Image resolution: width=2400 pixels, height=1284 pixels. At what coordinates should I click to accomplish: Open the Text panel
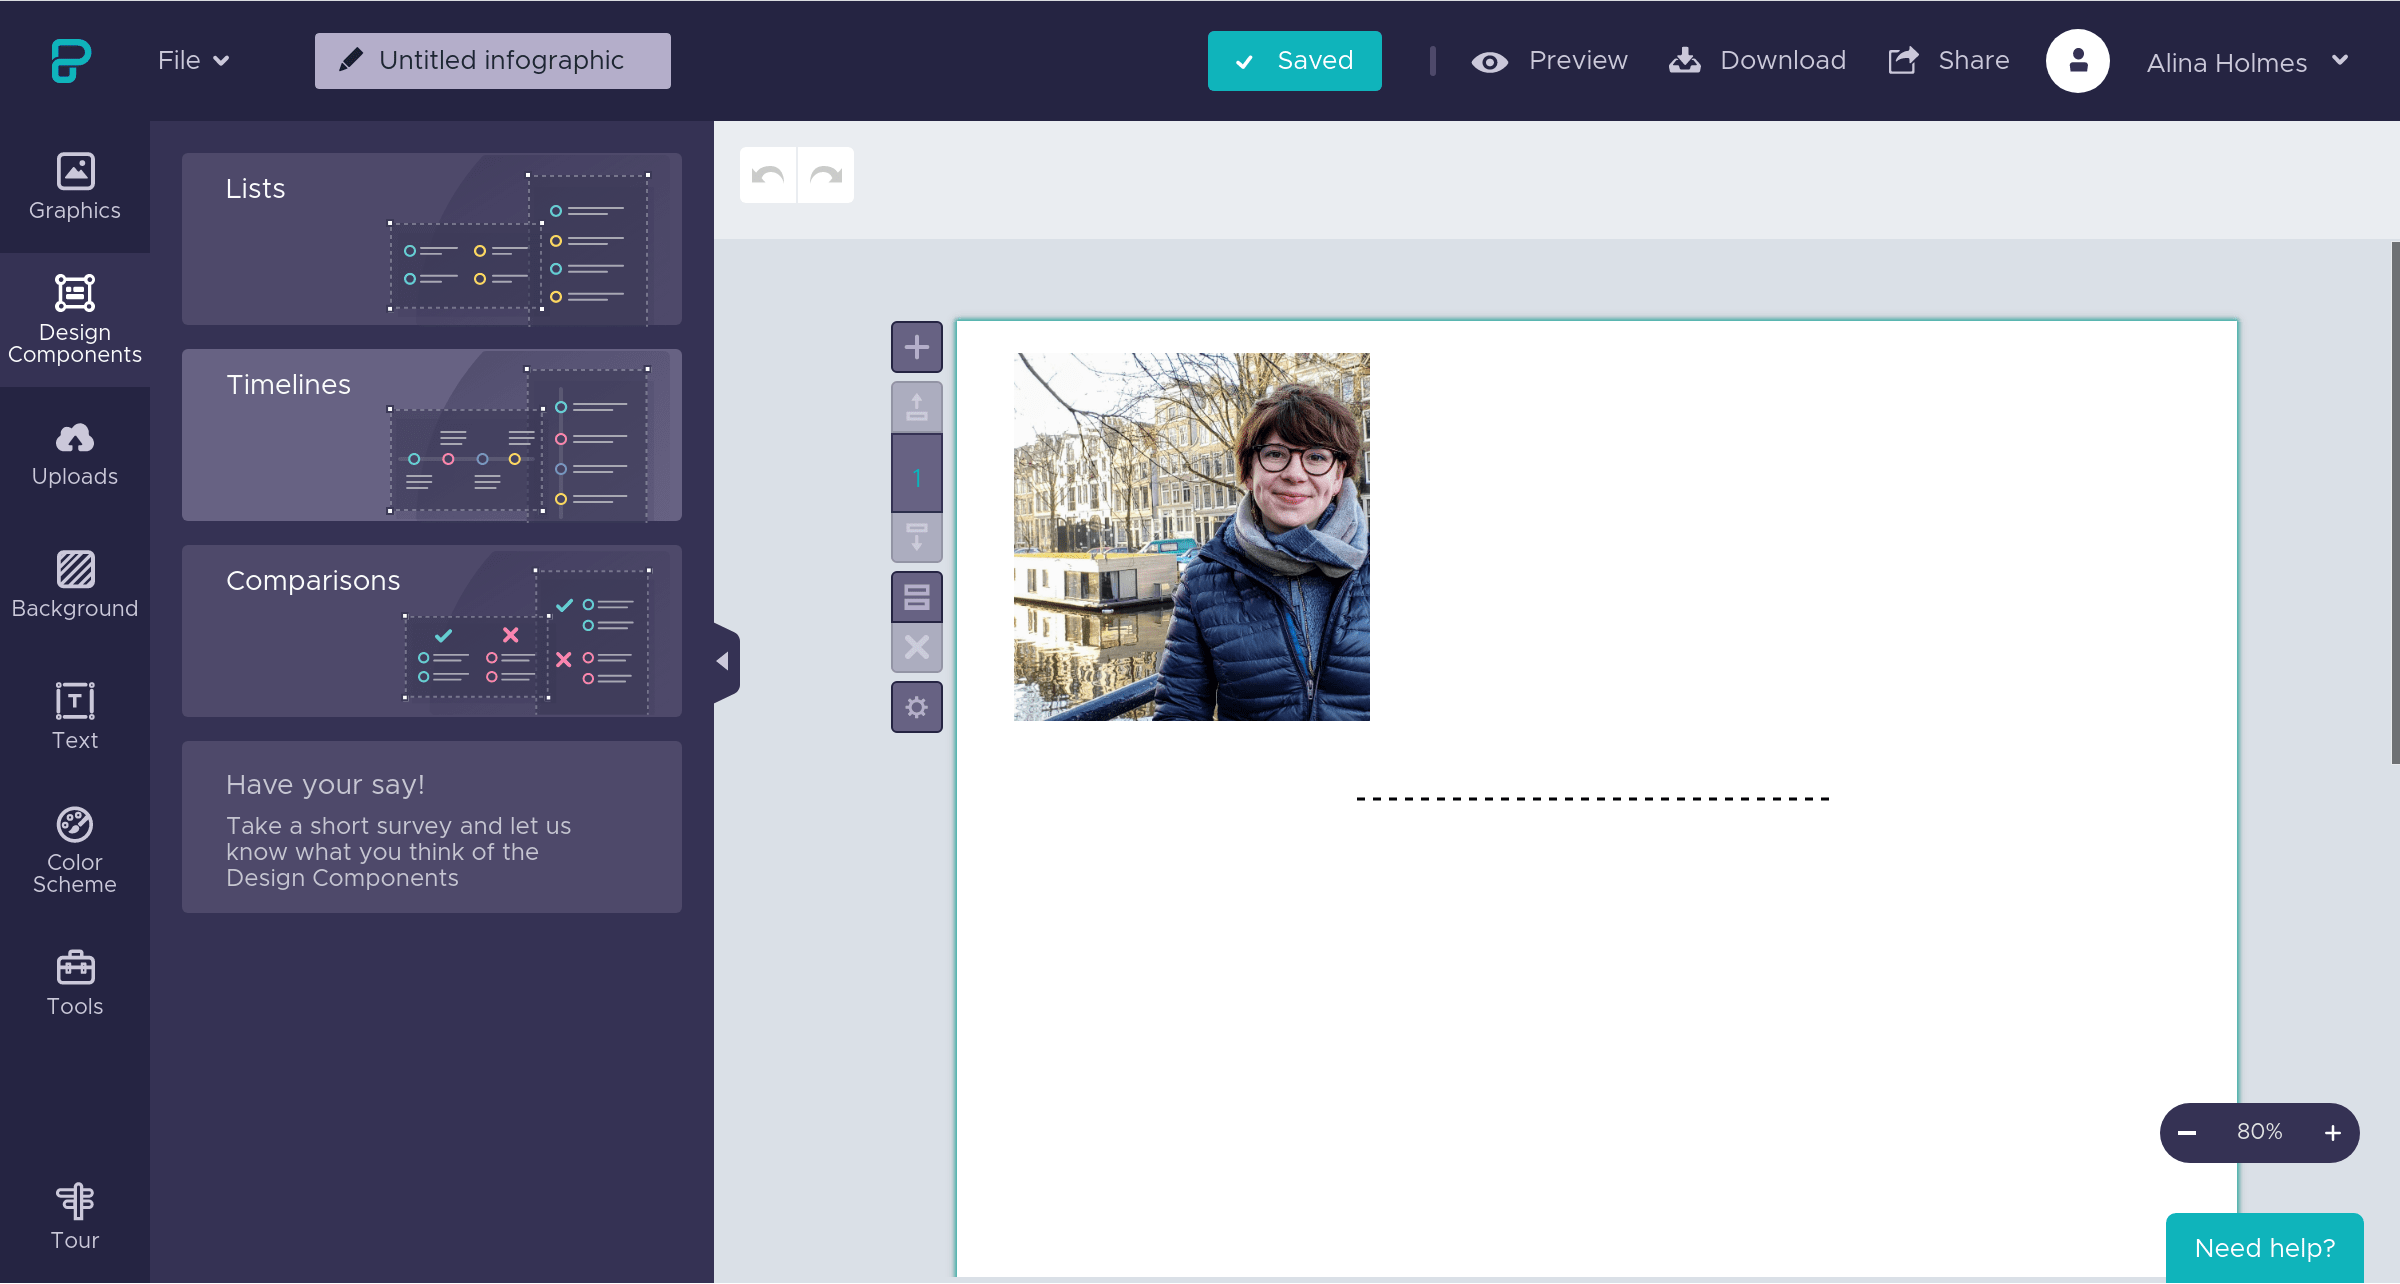pyautogui.click(x=75, y=716)
